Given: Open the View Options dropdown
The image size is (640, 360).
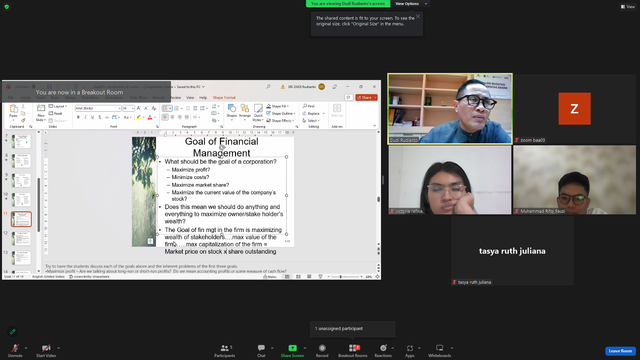Looking at the screenshot, I should (x=411, y=4).
